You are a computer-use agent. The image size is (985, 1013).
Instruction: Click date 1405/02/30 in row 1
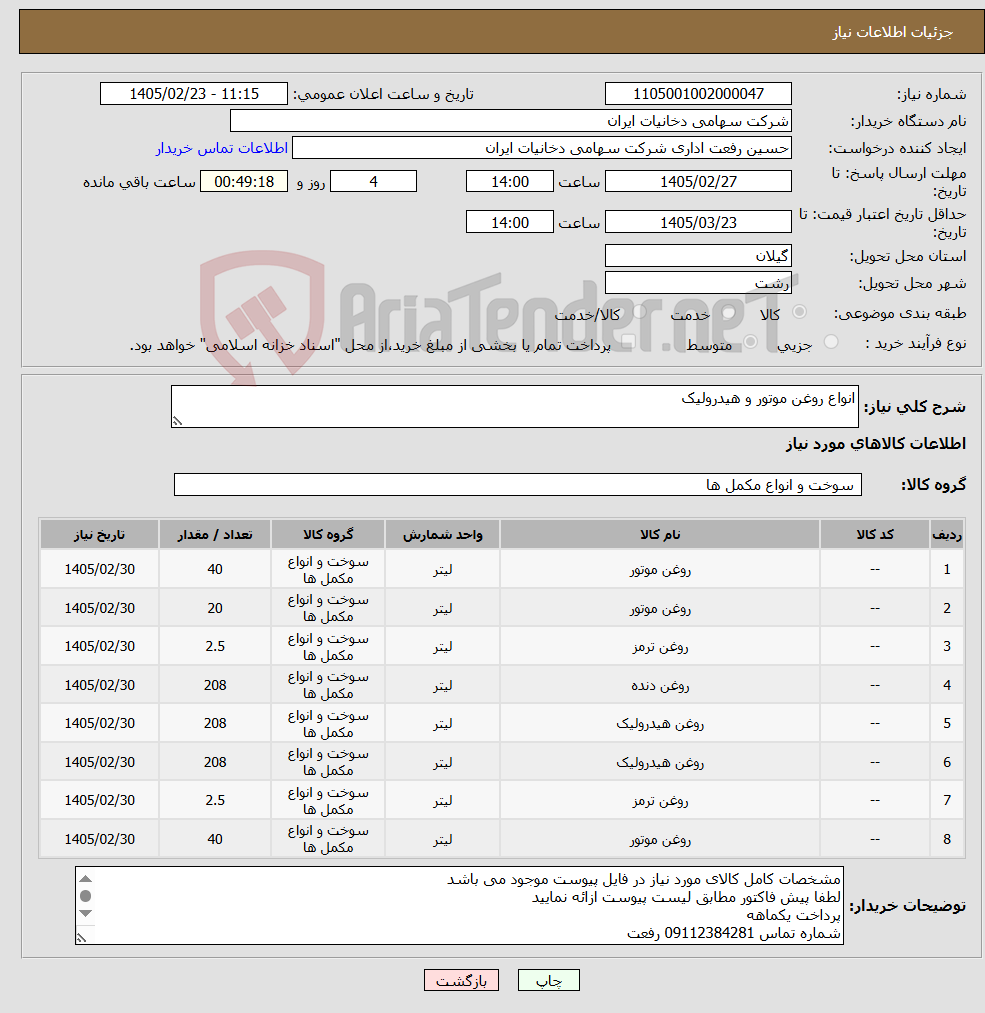pyautogui.click(x=99, y=570)
